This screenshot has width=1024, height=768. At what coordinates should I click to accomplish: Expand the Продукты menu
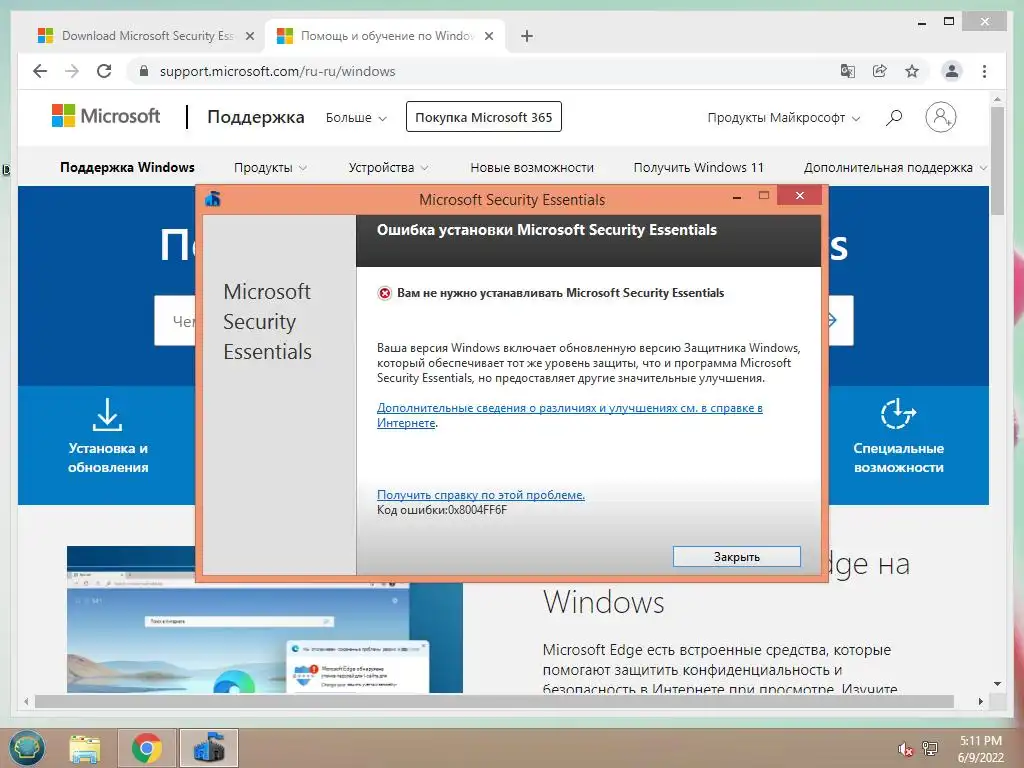tap(270, 168)
